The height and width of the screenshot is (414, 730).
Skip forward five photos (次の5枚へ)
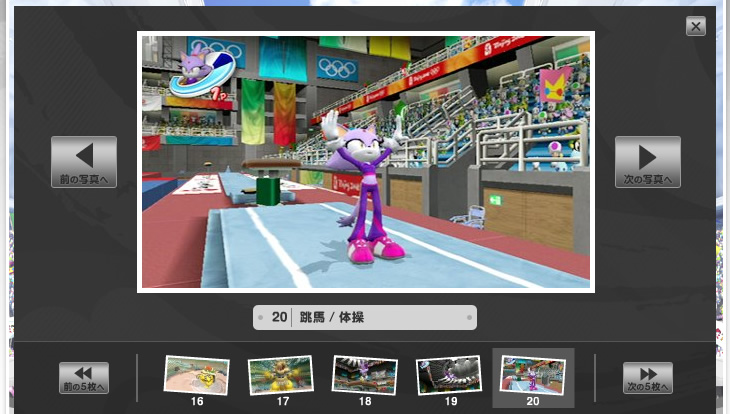pyautogui.click(x=647, y=378)
